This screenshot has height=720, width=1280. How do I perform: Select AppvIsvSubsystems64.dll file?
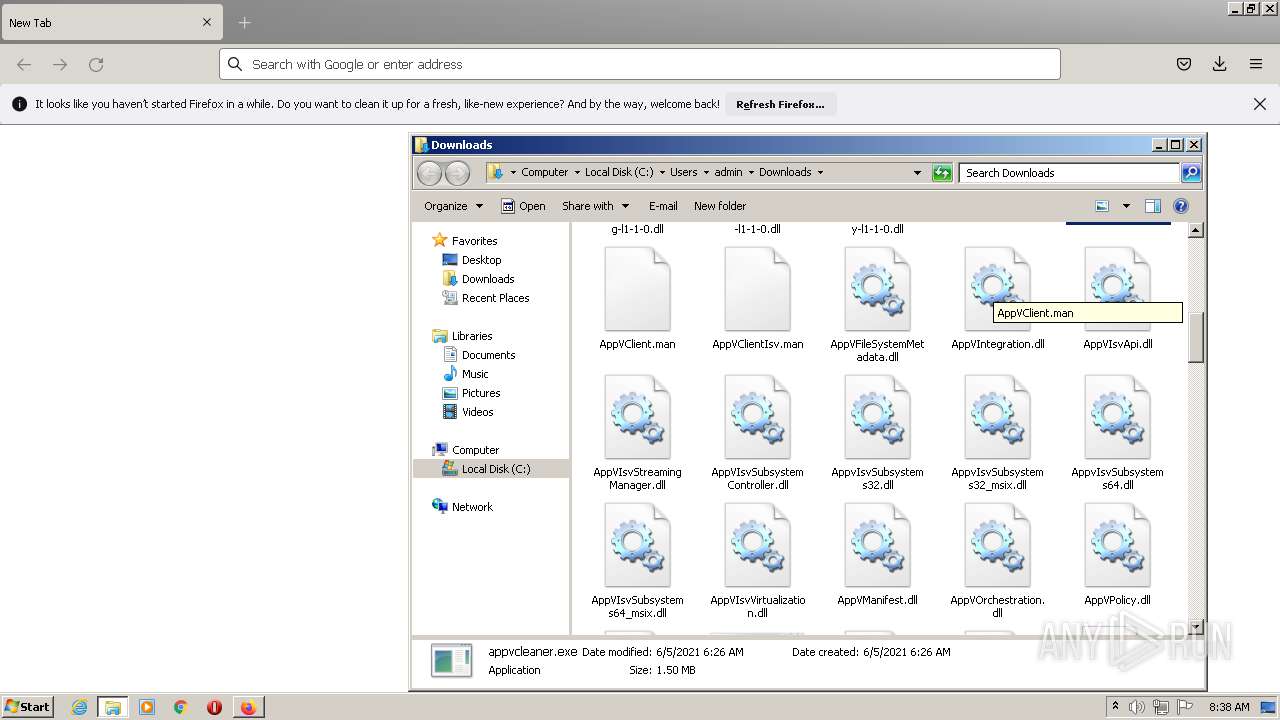pyautogui.click(x=1117, y=433)
